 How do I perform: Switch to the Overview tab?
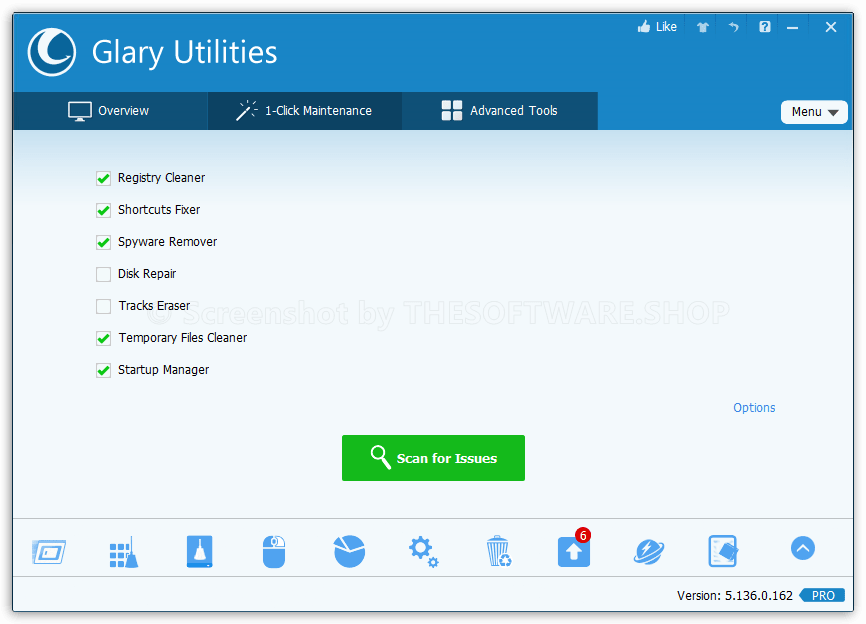[110, 111]
